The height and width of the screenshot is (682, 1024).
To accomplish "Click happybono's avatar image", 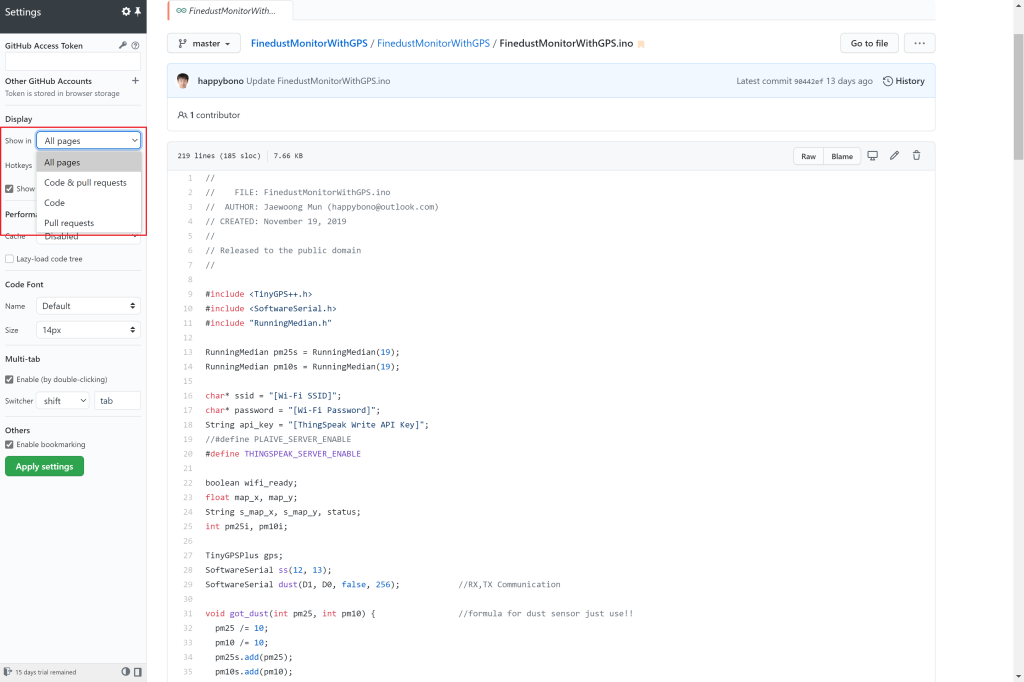I will pyautogui.click(x=183, y=80).
